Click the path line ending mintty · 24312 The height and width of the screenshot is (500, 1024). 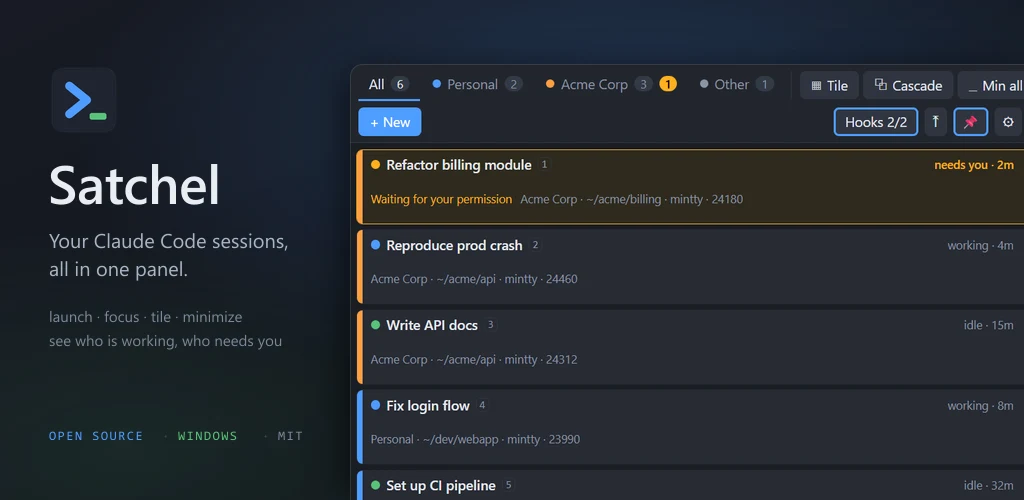tap(474, 360)
